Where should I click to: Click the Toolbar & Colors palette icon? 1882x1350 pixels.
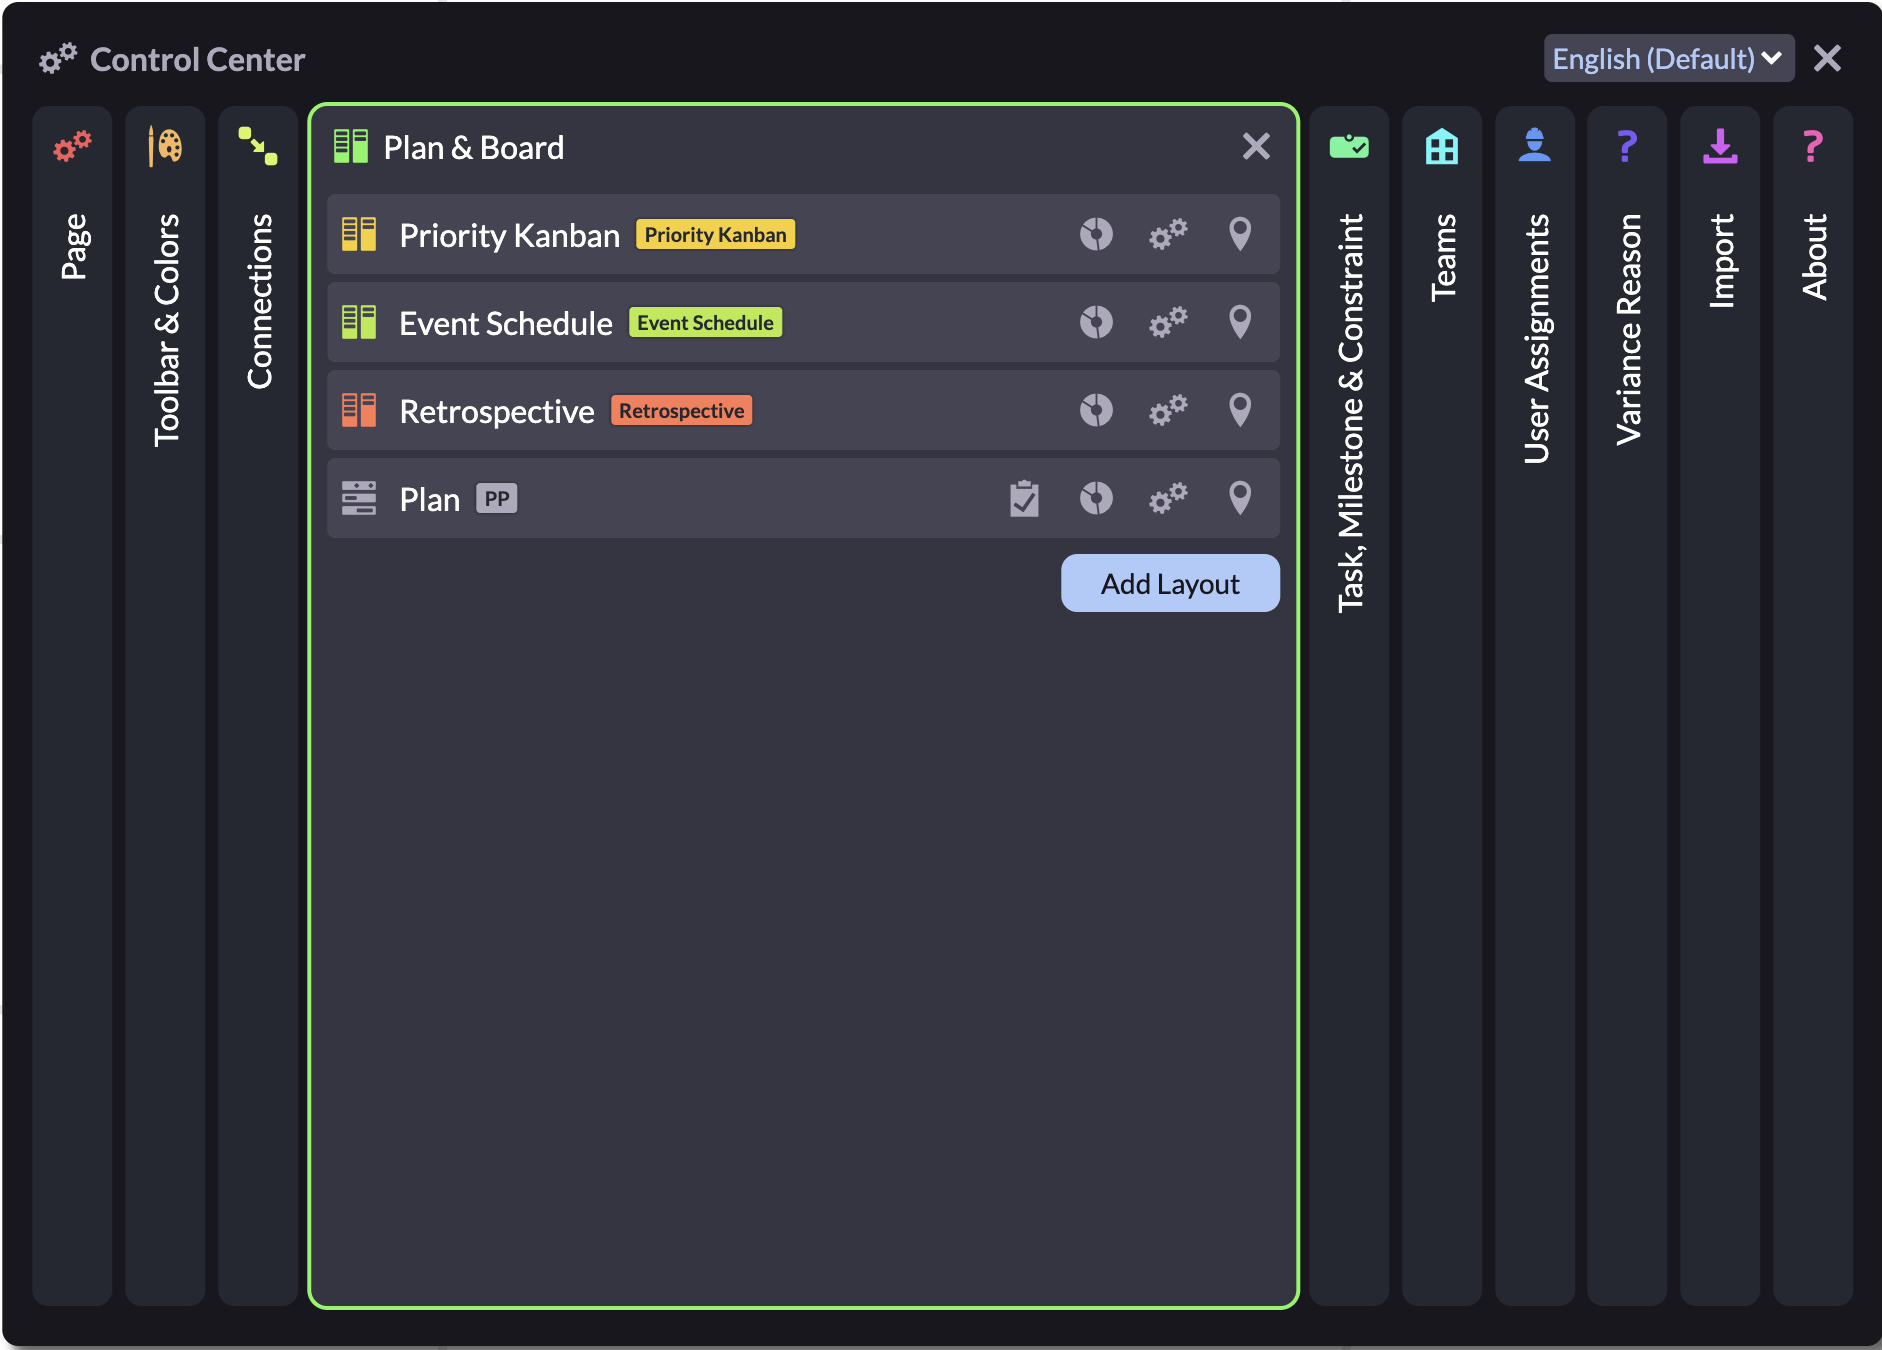tap(165, 147)
